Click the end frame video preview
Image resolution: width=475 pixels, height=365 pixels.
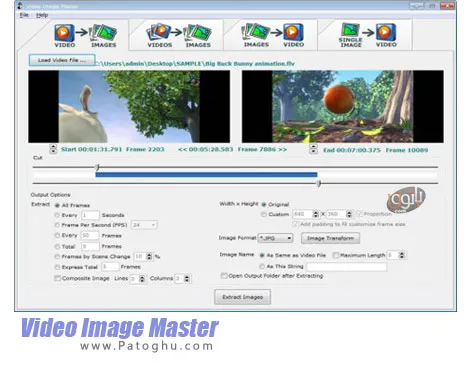(343, 107)
